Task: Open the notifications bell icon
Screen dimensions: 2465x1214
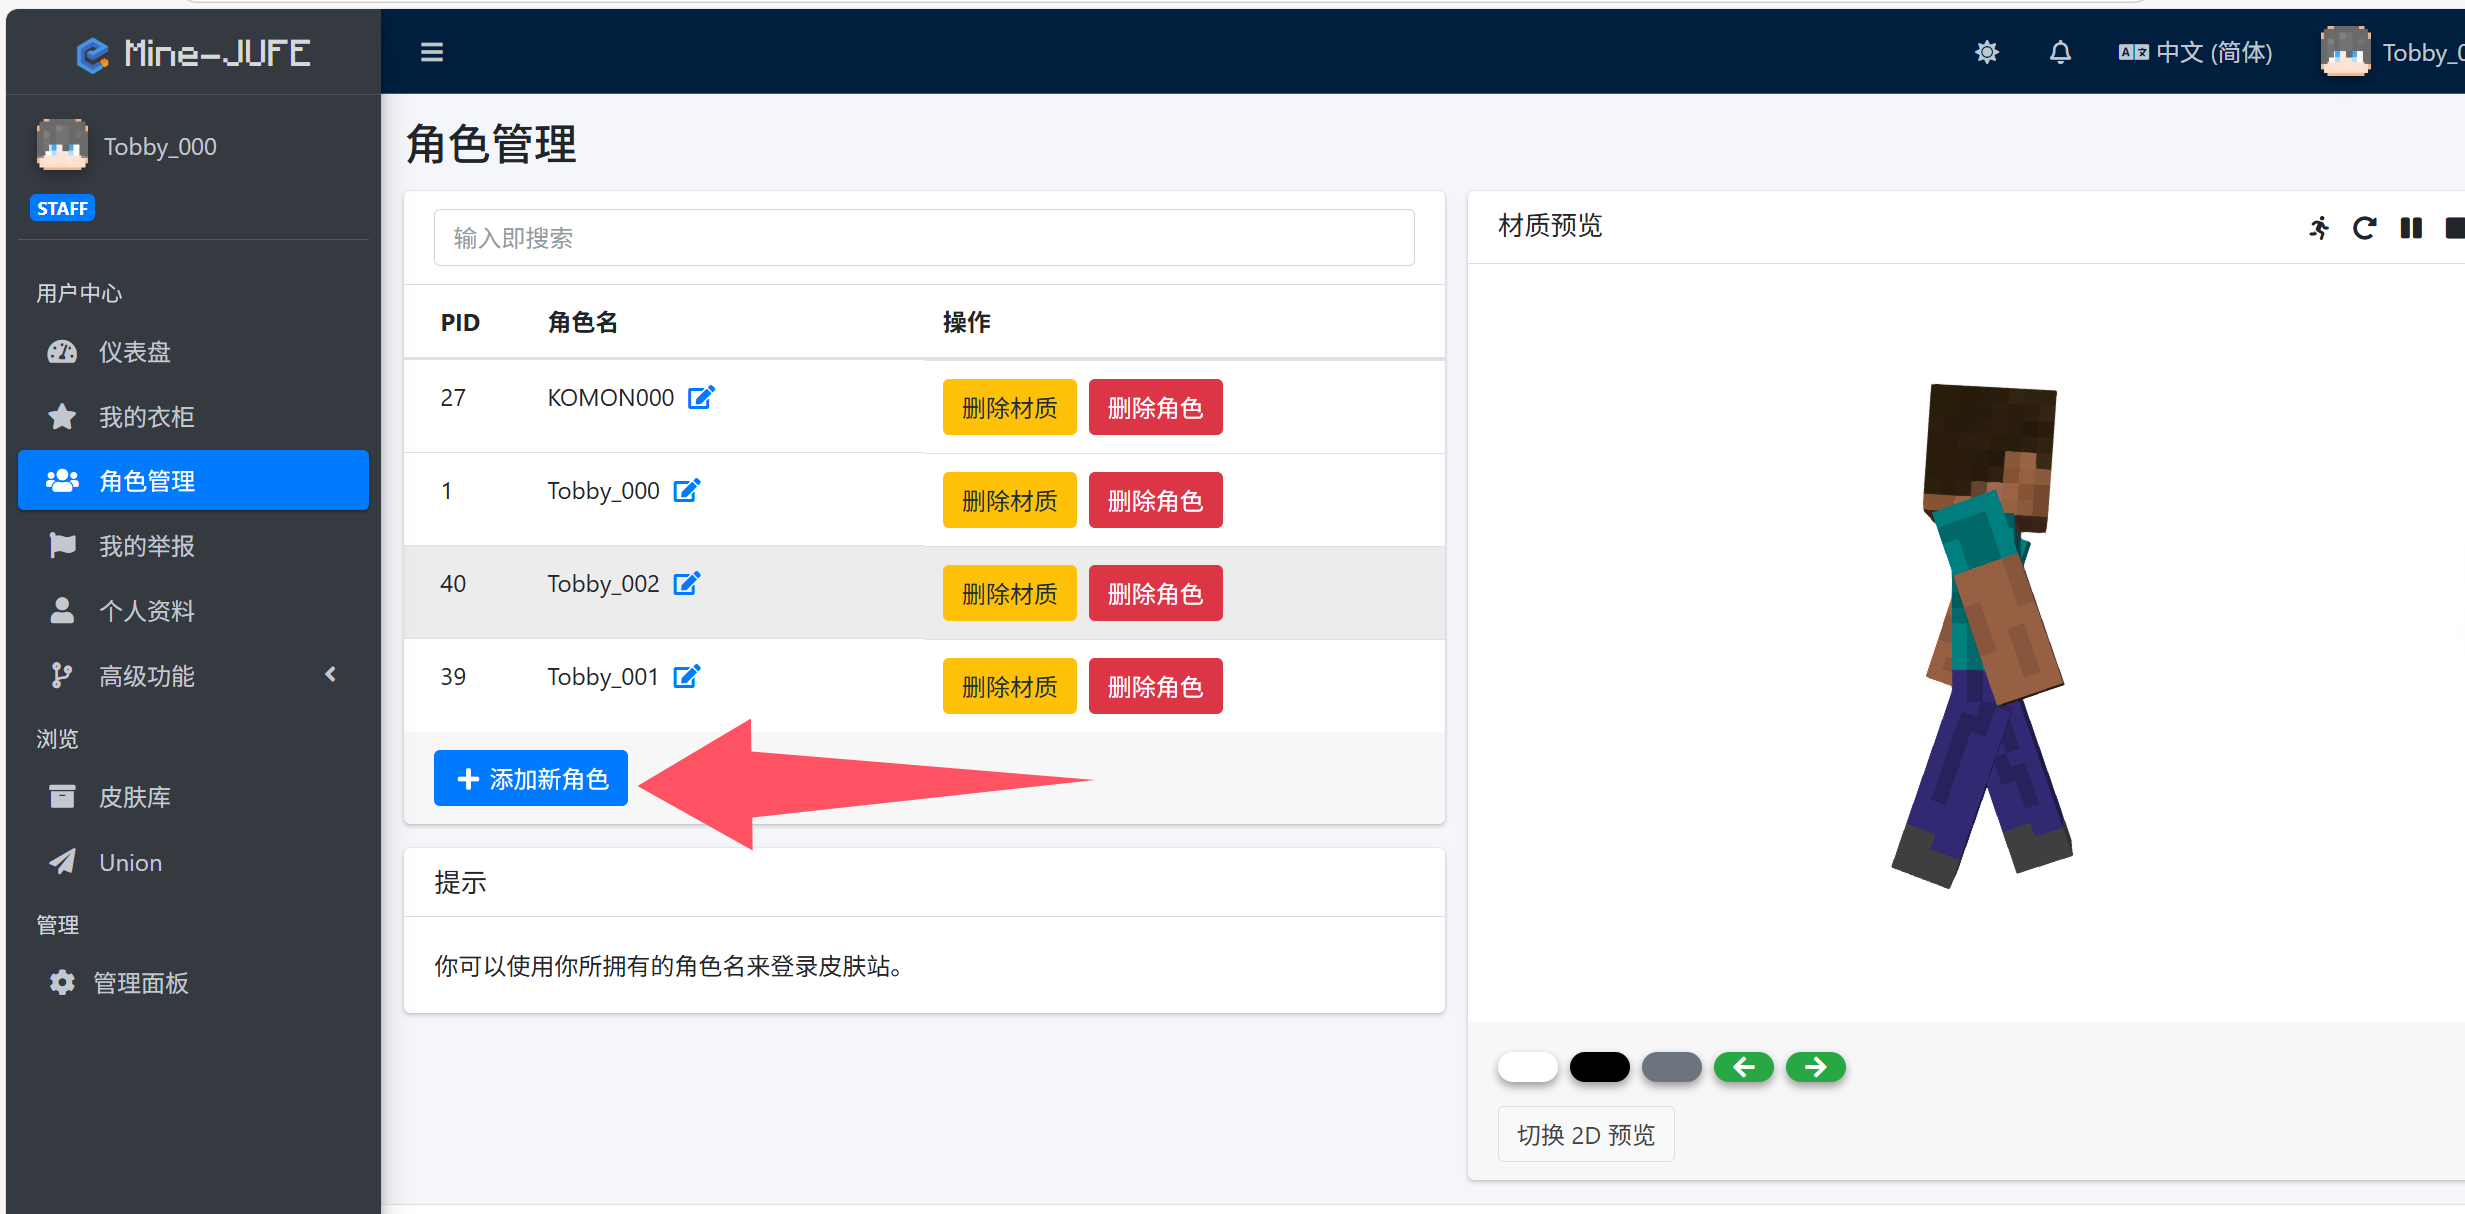Action: pos(2060,52)
